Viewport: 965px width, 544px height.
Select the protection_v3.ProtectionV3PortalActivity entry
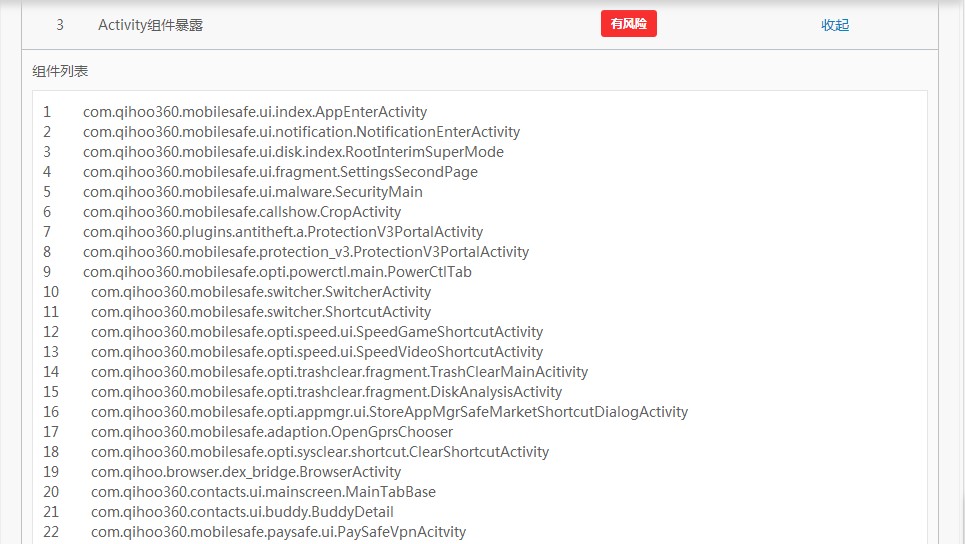pyautogui.click(x=306, y=252)
